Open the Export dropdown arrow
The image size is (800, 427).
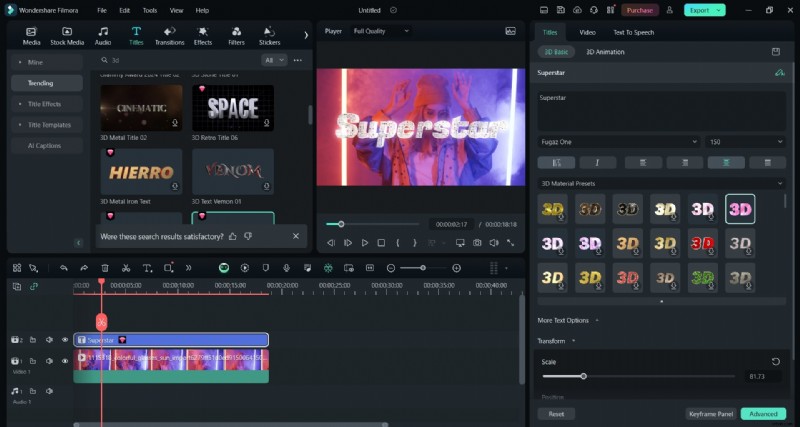(719, 10)
